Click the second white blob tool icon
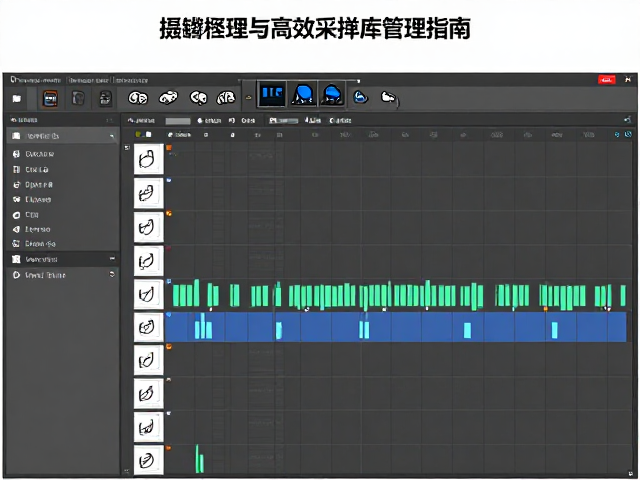 [x=168, y=98]
